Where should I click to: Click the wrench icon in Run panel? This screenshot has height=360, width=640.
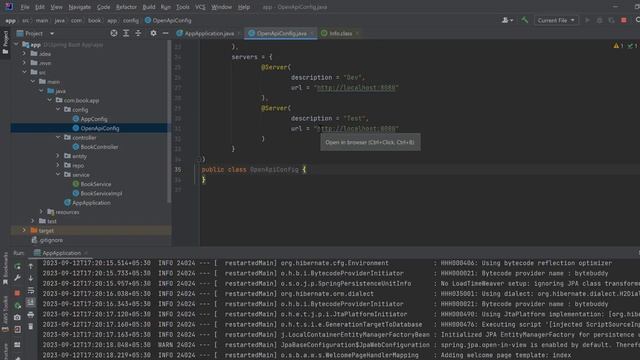click(18, 278)
